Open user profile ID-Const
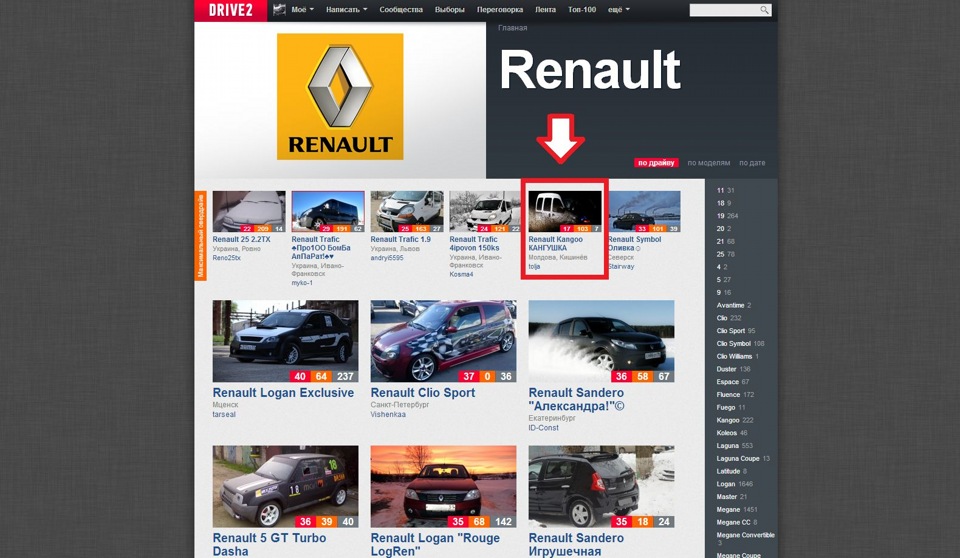This screenshot has width=960, height=558. pyautogui.click(x=544, y=428)
